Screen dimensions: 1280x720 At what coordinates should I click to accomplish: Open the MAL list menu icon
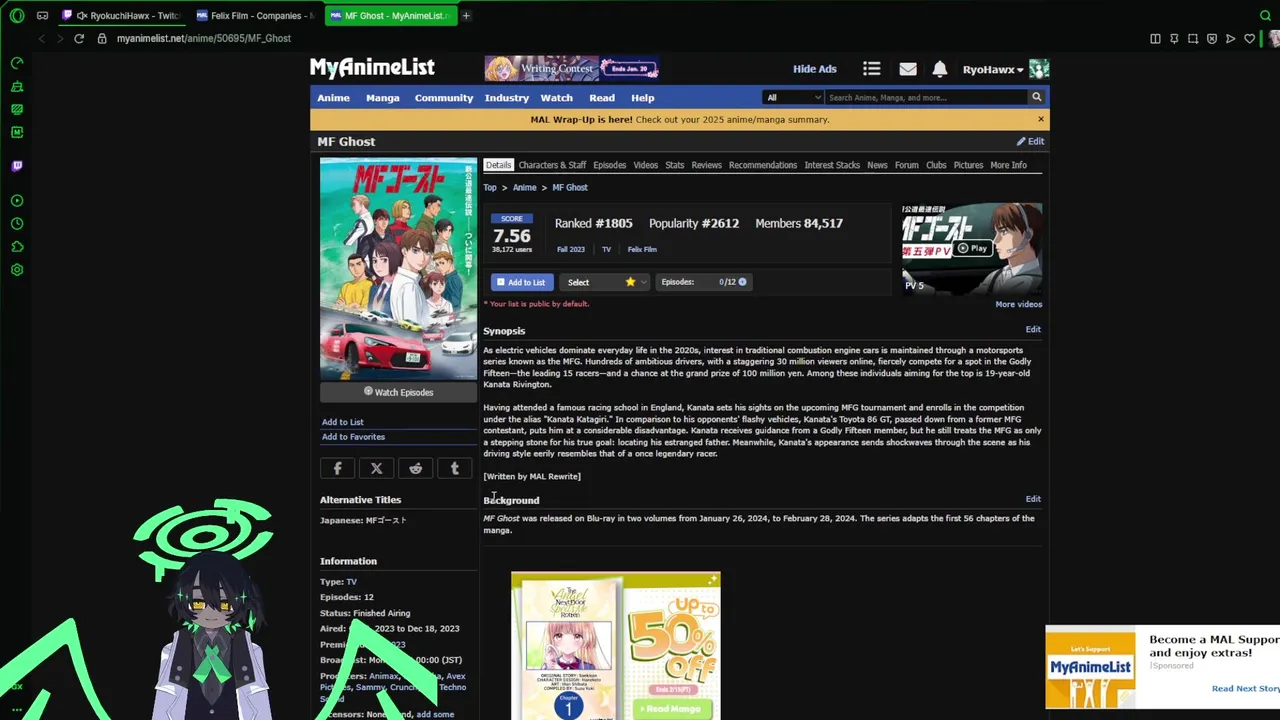pos(872,69)
